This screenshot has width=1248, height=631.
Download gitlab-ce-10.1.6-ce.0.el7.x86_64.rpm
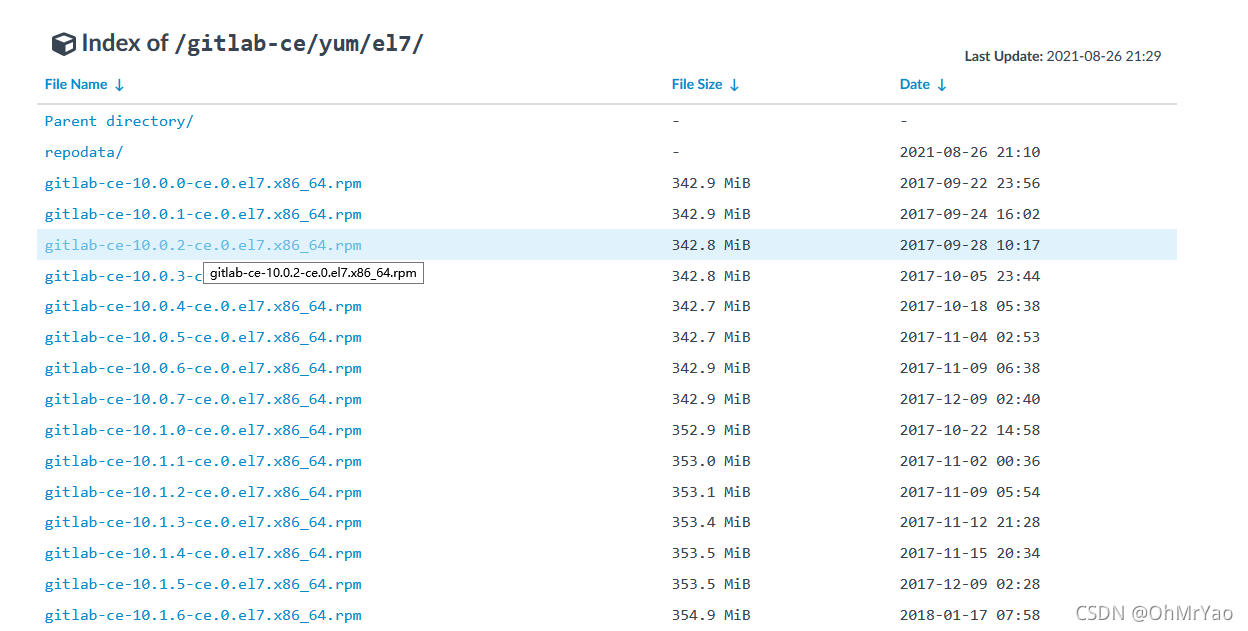coord(203,615)
